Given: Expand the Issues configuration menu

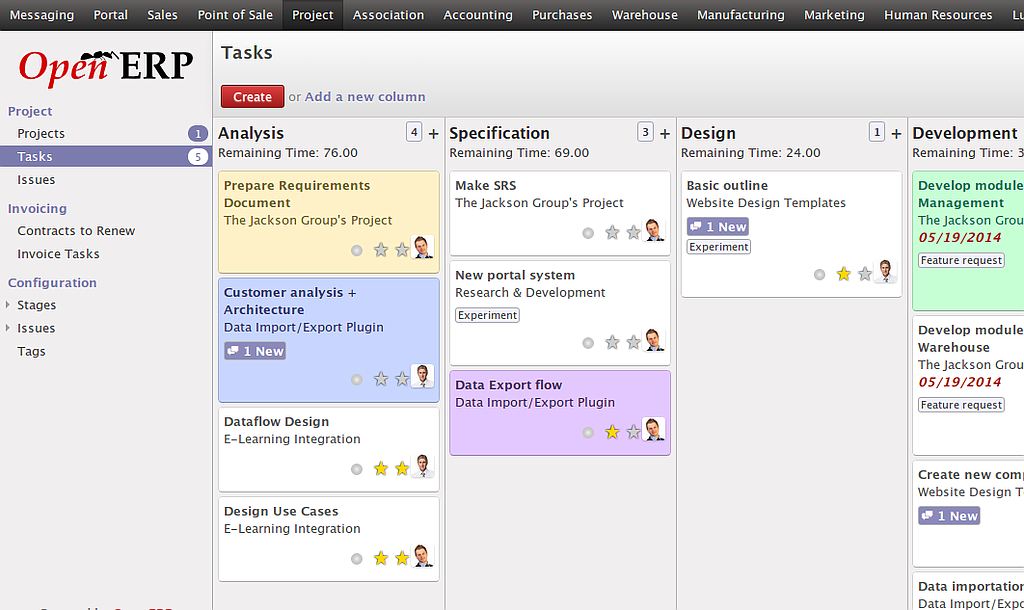Looking at the screenshot, I should click(8, 328).
